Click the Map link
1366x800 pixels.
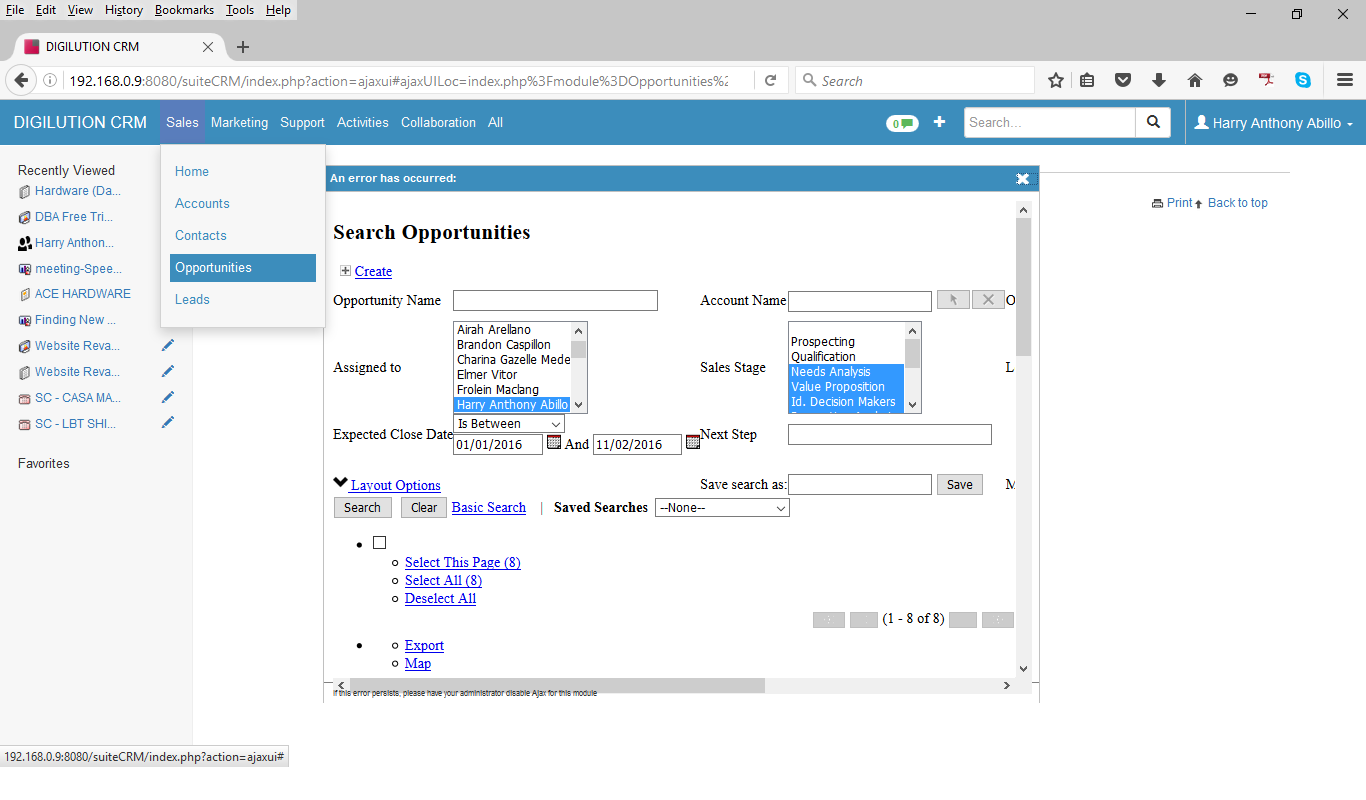click(418, 663)
